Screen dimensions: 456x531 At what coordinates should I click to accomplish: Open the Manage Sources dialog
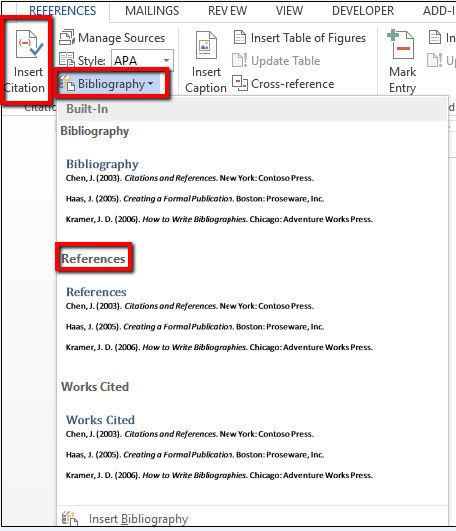click(x=112, y=38)
